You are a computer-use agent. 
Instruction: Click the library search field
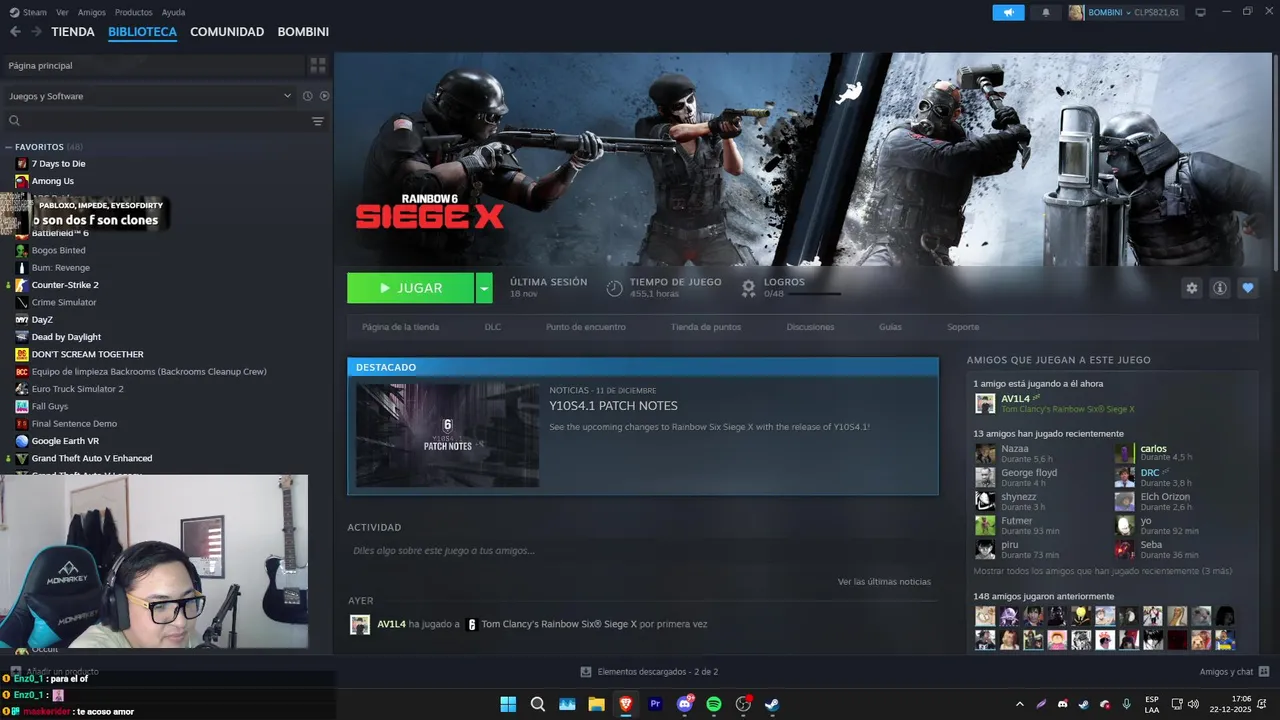[156, 121]
